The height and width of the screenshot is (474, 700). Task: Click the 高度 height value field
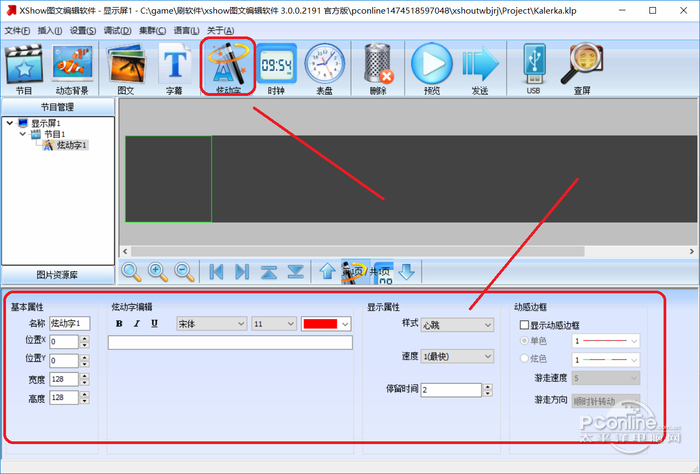tap(64, 397)
